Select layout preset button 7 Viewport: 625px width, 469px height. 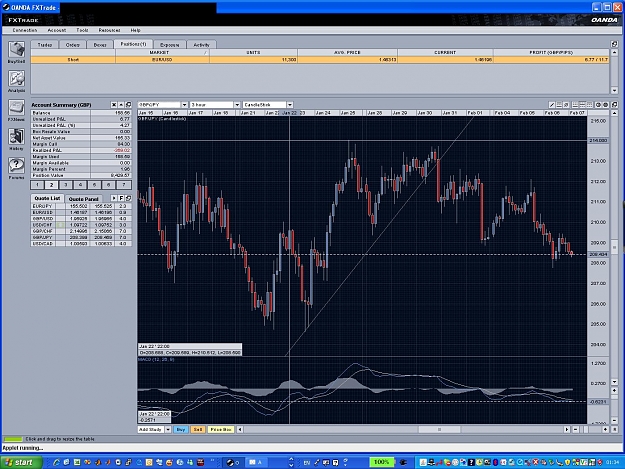pyautogui.click(x=124, y=185)
